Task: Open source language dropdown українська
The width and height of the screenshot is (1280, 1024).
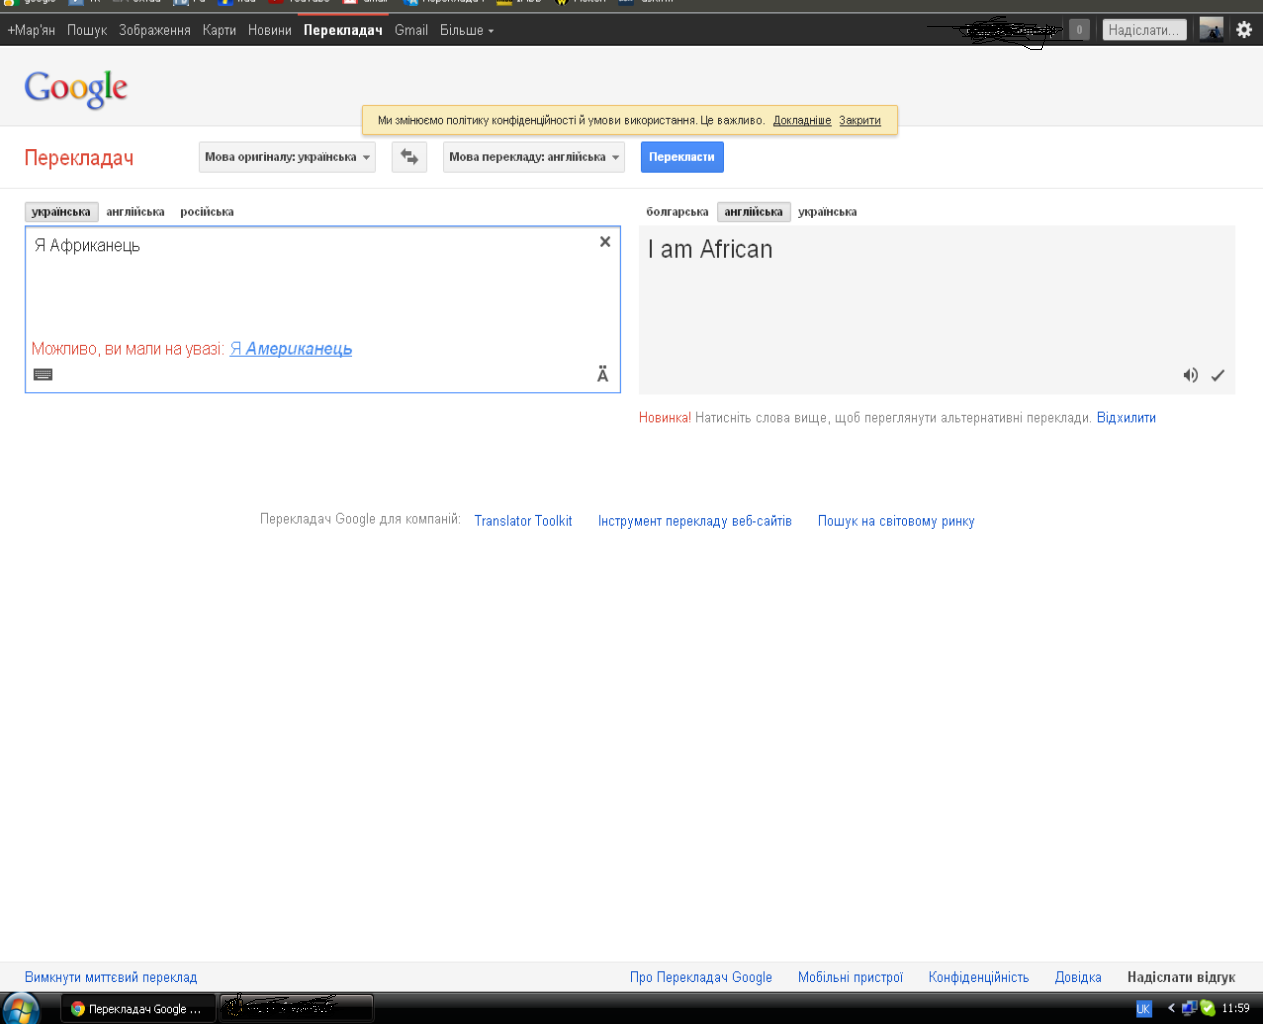Action: pyautogui.click(x=287, y=157)
